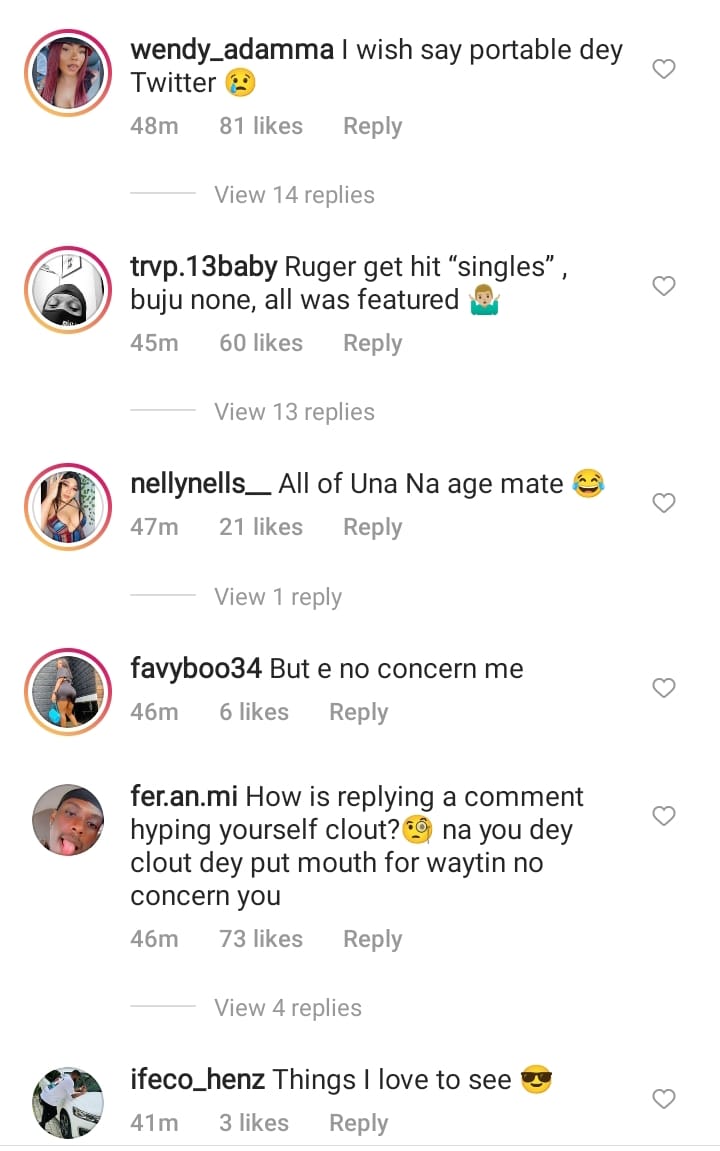Tap heart on trvp.13baby's comment
720x1151 pixels.
coord(664,286)
